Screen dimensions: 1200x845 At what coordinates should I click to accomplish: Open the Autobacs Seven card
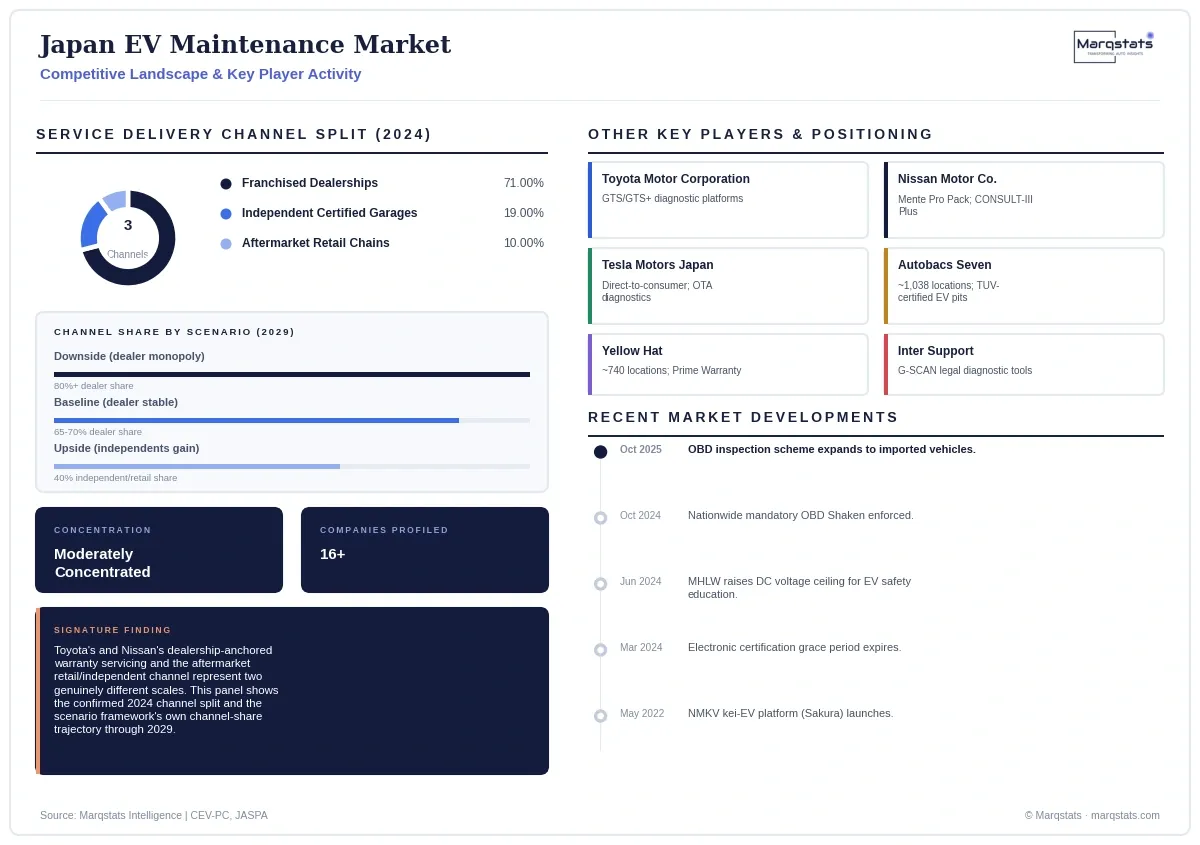coord(1024,286)
